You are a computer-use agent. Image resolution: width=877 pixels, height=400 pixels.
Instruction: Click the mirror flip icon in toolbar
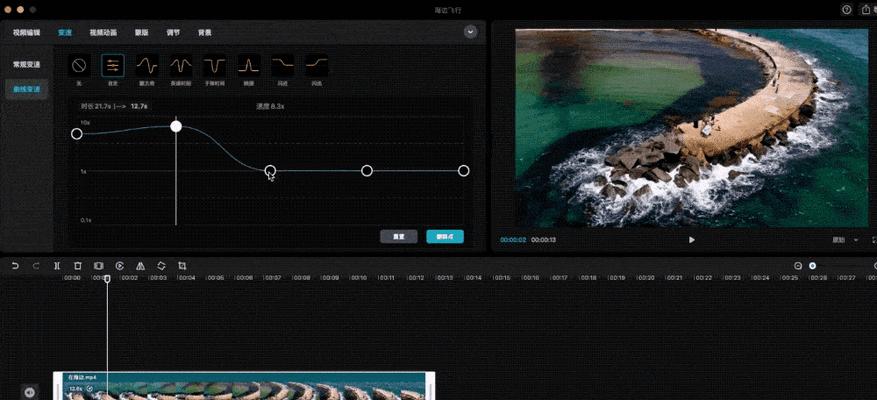[140, 266]
